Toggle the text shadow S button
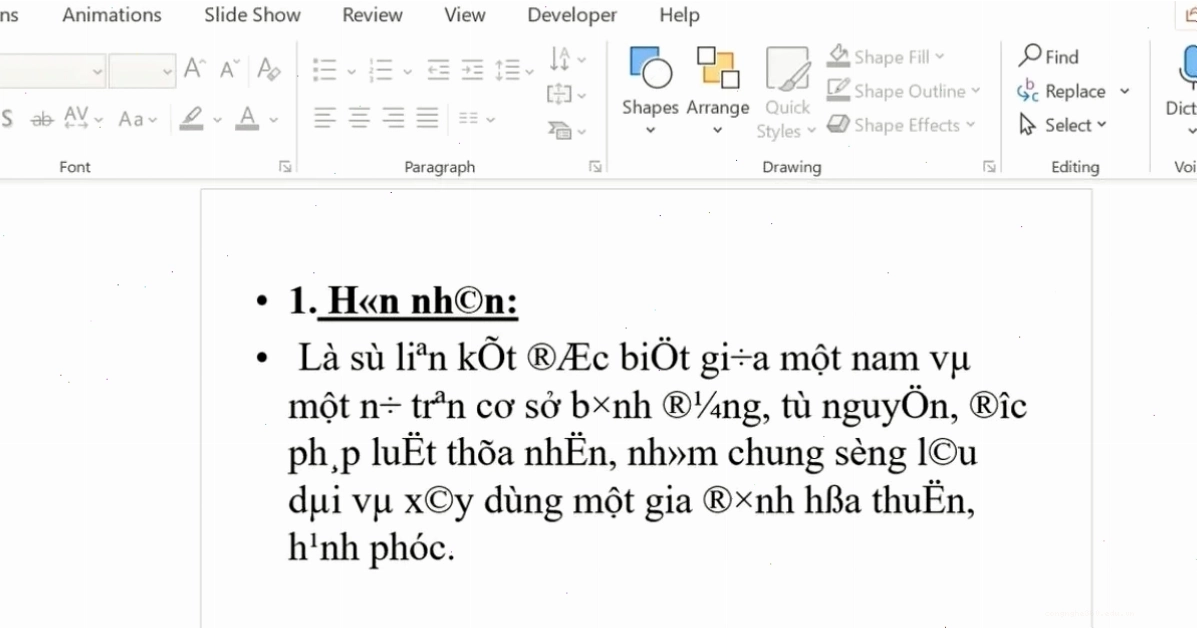 point(8,119)
